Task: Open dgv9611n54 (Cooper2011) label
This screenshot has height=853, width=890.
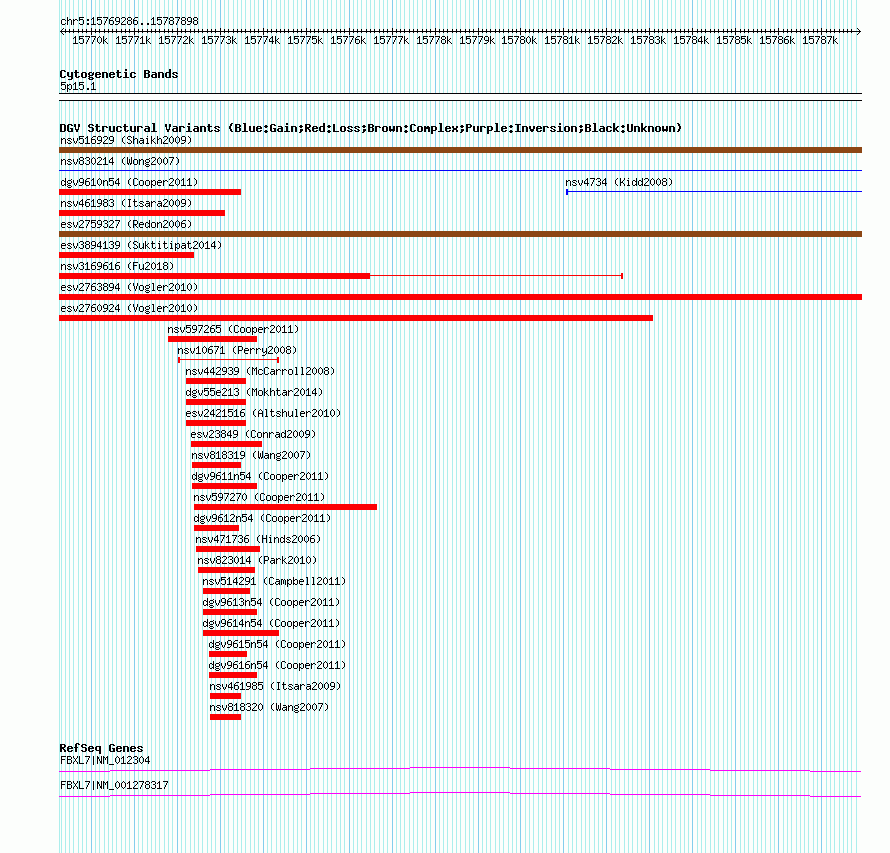Action: 260,476
